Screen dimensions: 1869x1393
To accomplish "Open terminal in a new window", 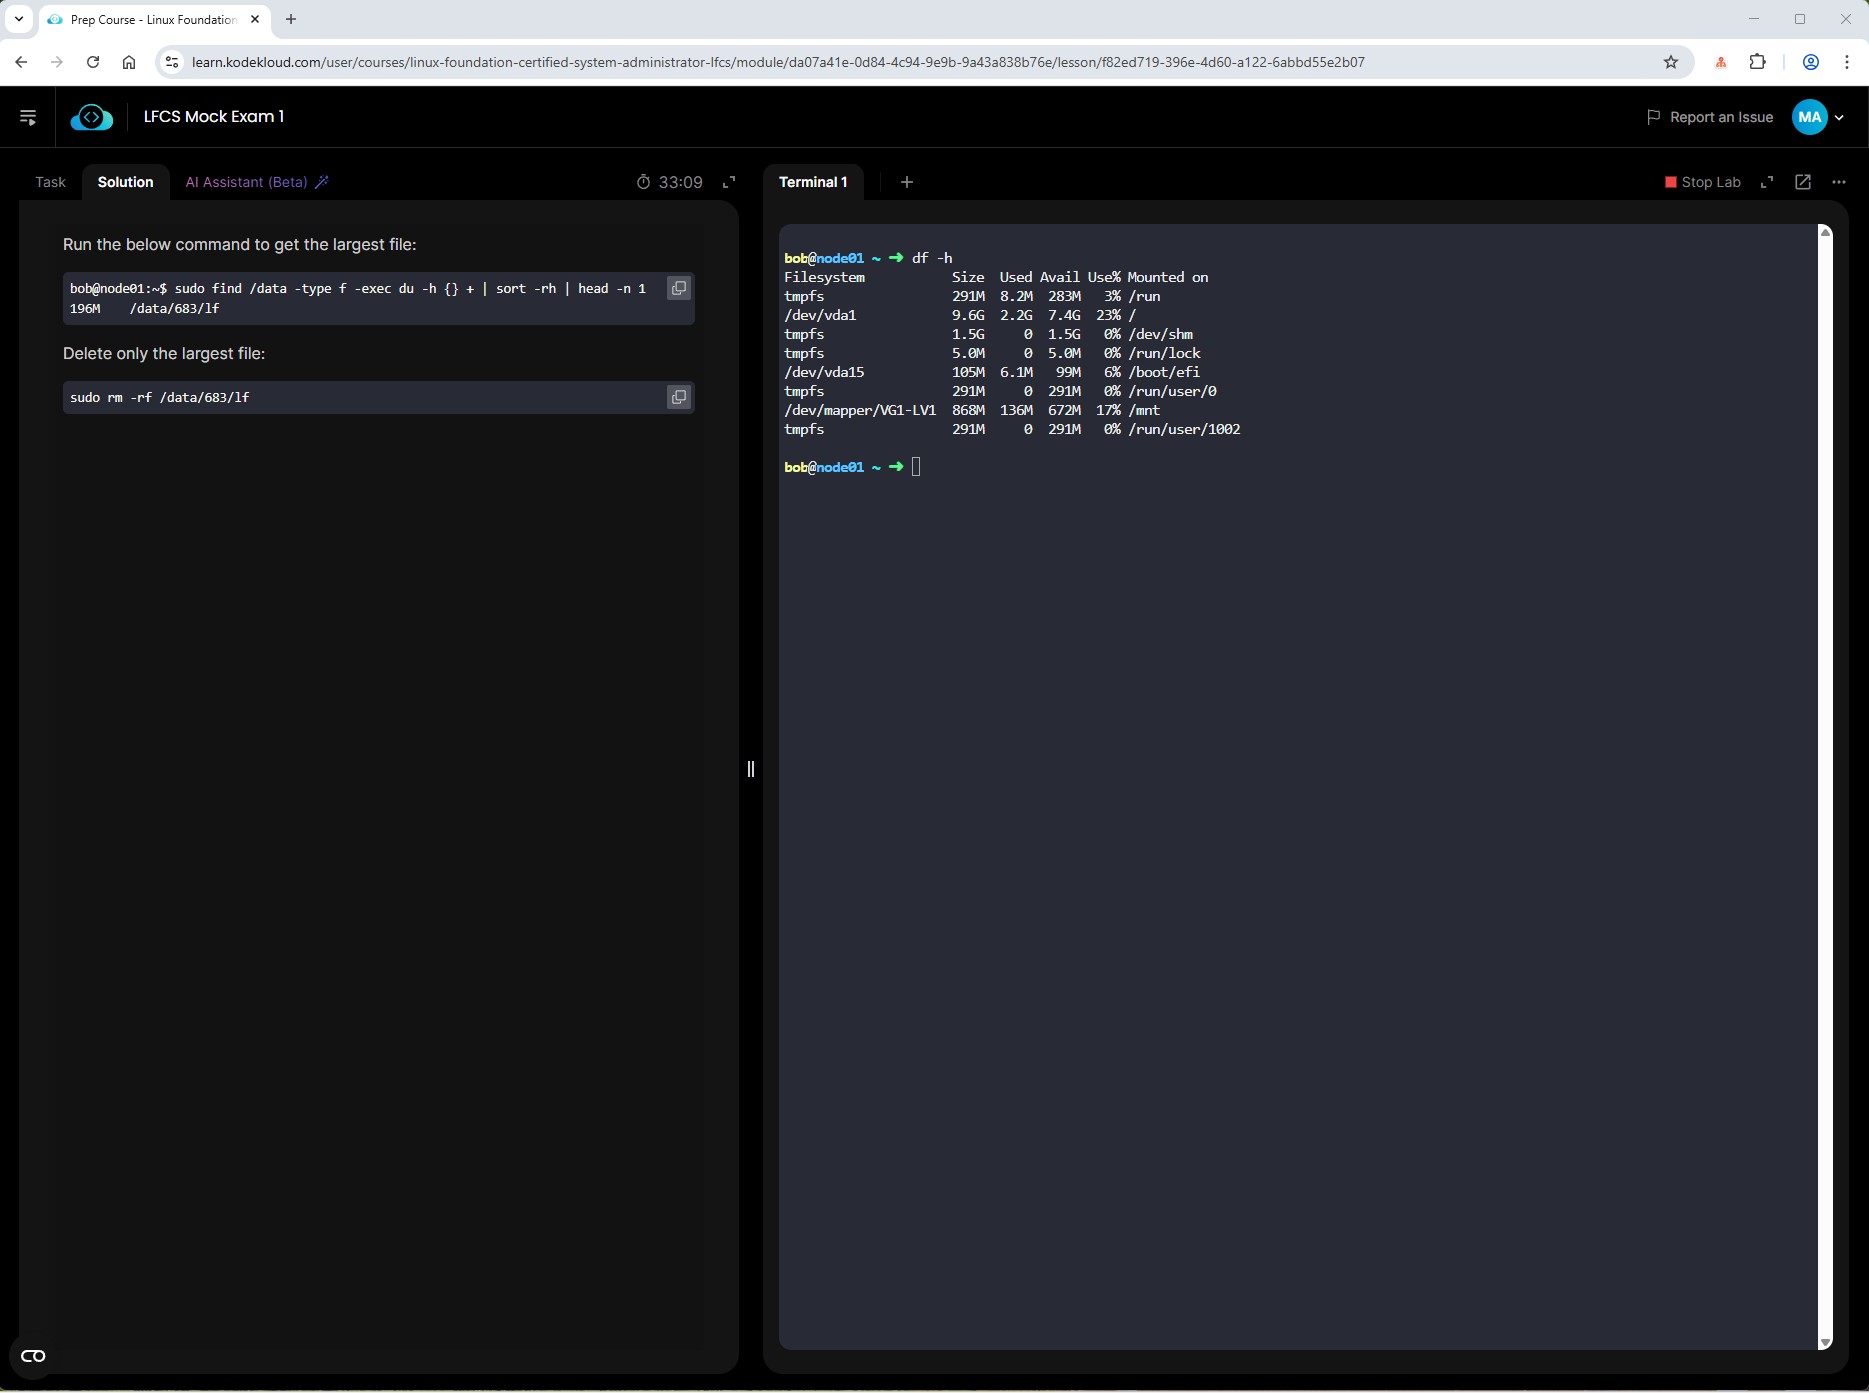I will (1802, 182).
